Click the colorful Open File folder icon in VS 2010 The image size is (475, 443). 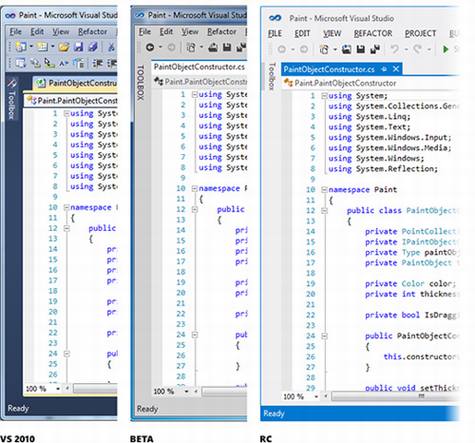coord(63,47)
